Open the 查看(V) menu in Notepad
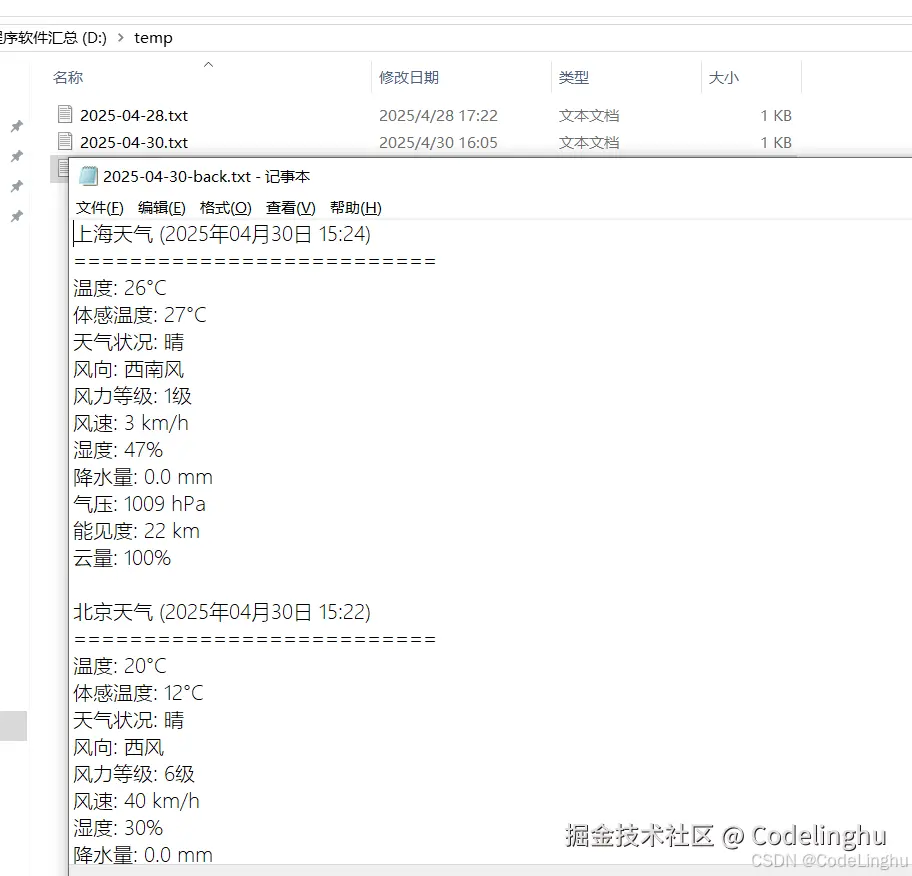 (288, 207)
